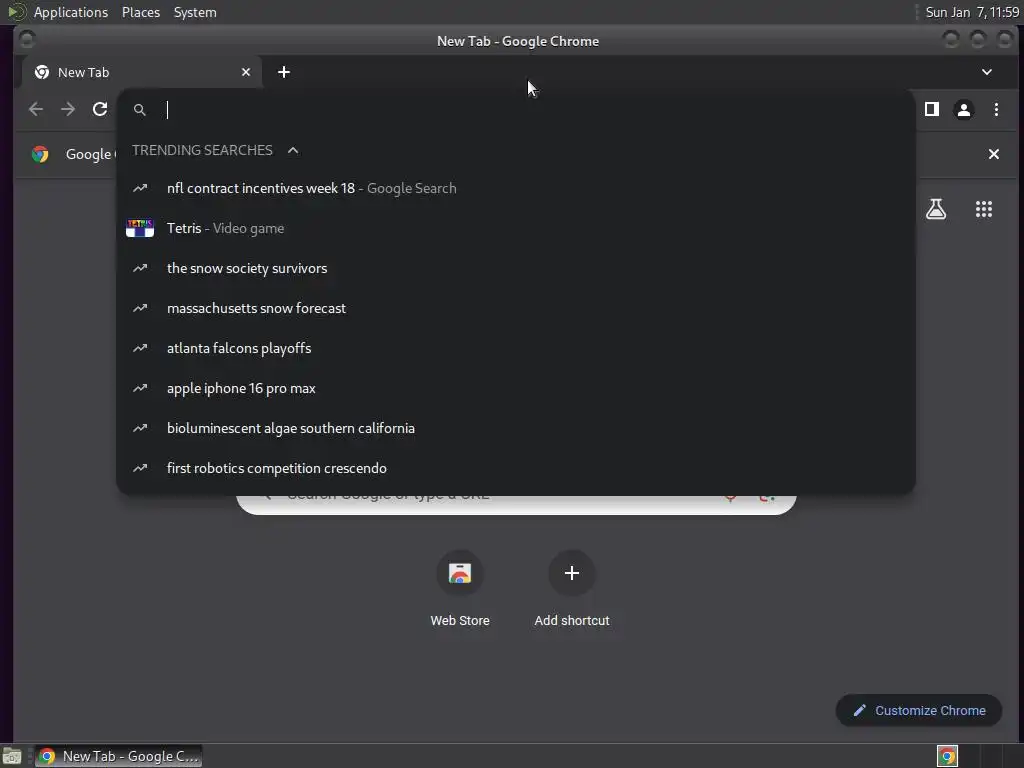This screenshot has height=768, width=1024.
Task: Select bioluminescent algae southern california suggestion
Action: (x=516, y=428)
